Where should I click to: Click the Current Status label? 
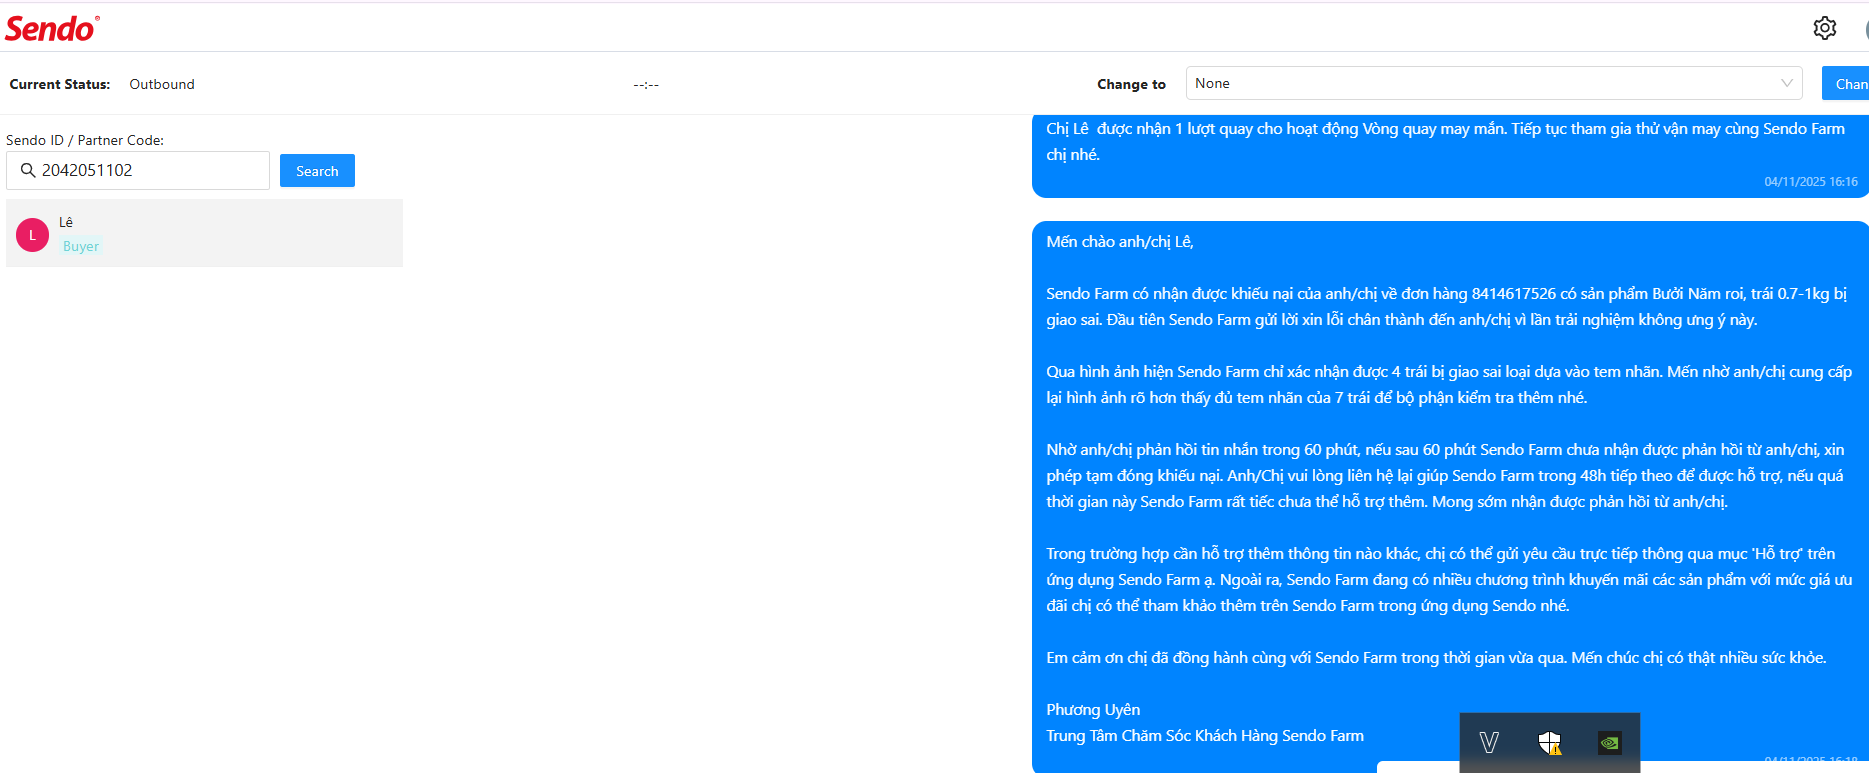(60, 84)
